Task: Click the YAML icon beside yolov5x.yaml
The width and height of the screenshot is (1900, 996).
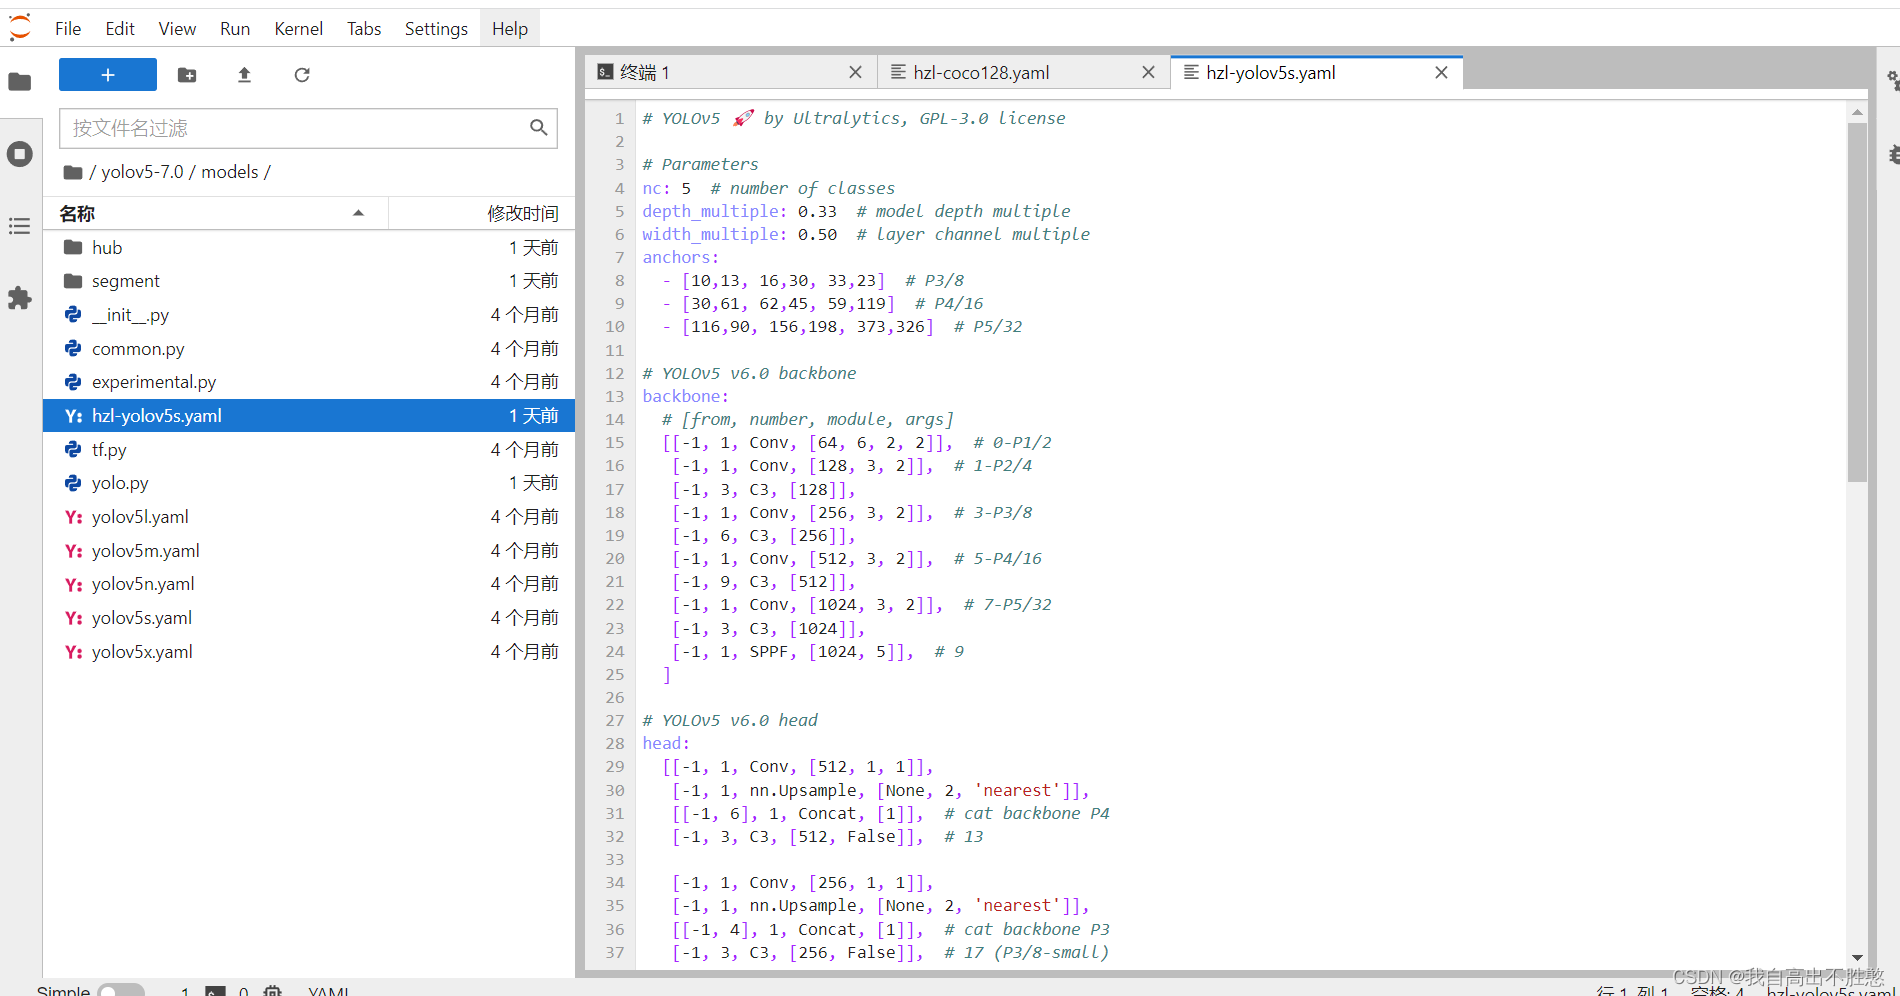Action: pos(73,652)
